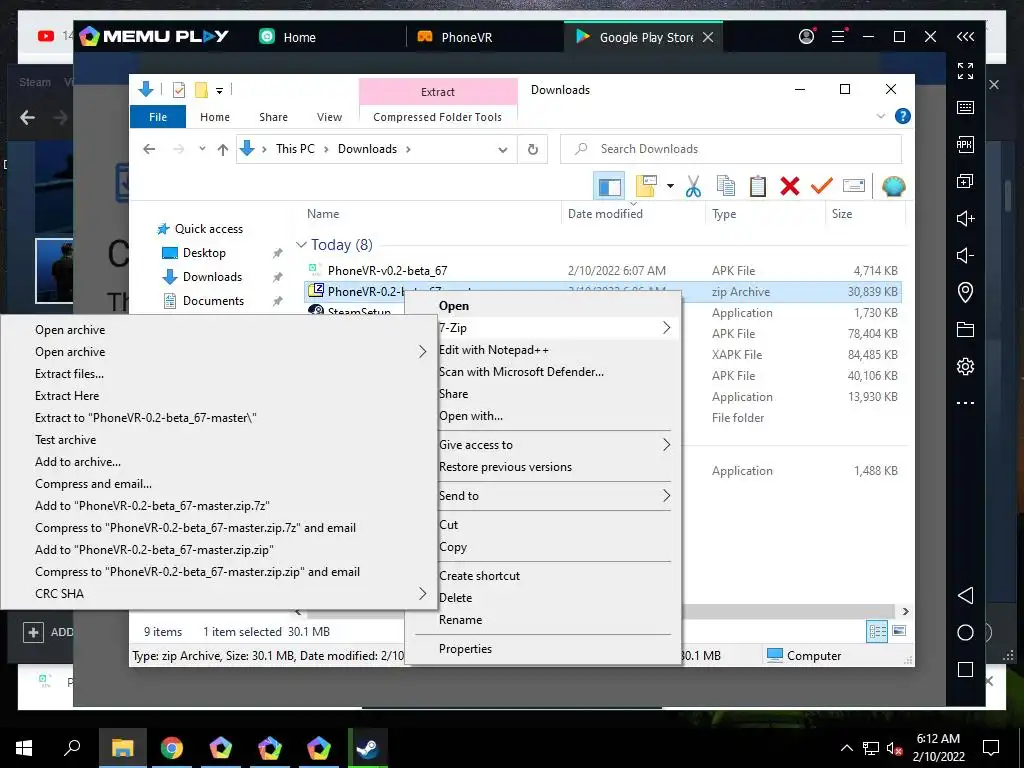Collapse MEmu sidebar with triple chevron
Viewport: 1024px width, 768px height.
point(965,37)
